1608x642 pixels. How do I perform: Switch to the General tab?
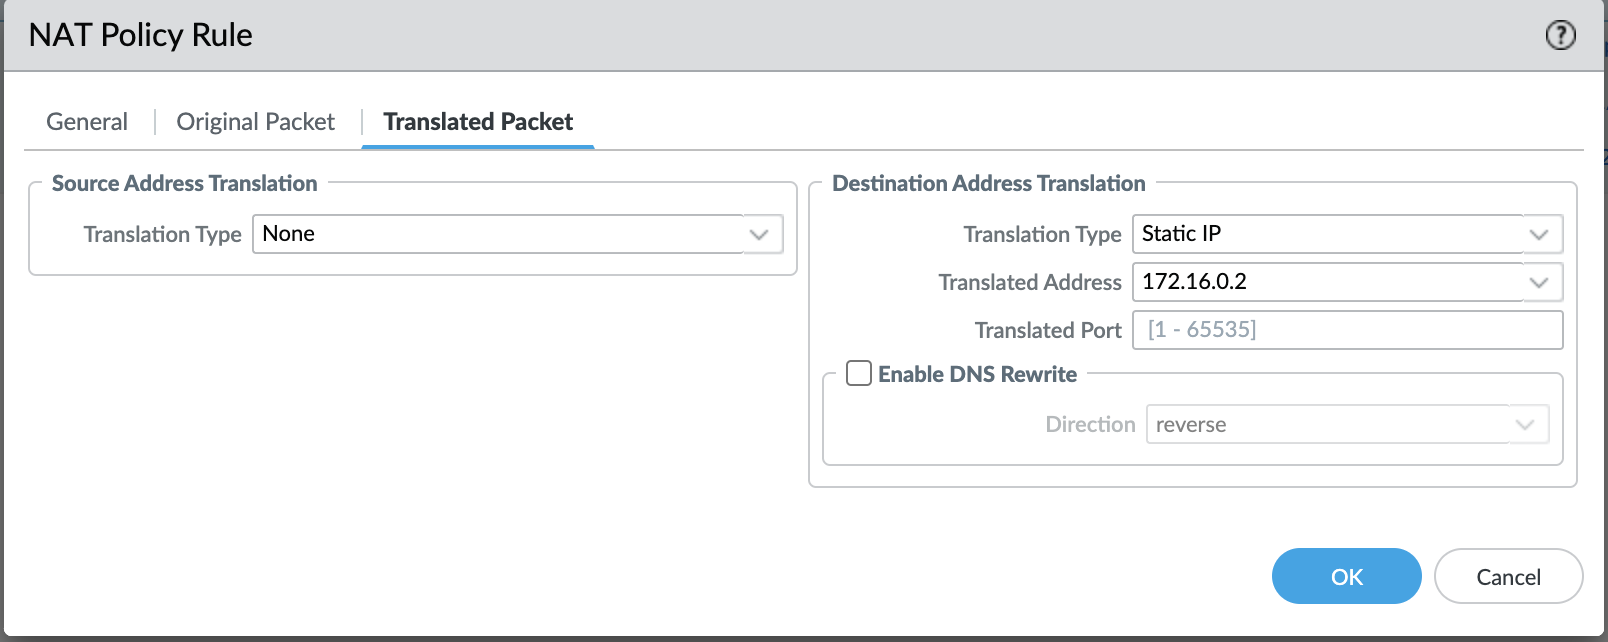coord(86,121)
